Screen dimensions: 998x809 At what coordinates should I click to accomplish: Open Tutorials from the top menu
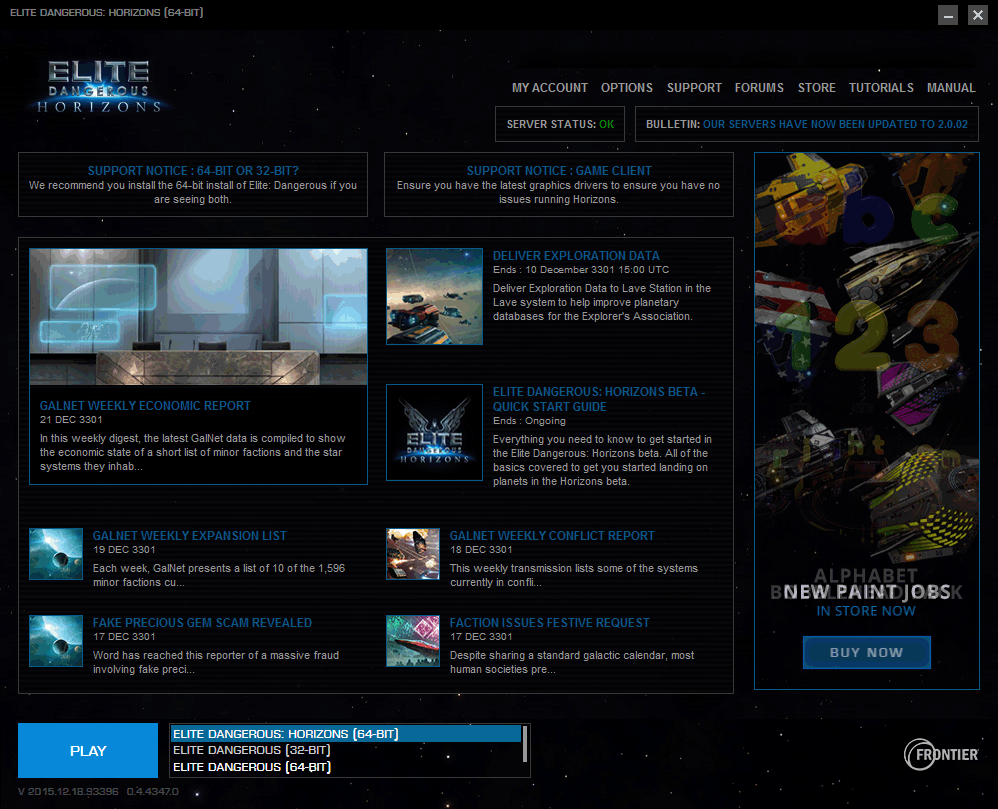point(881,88)
